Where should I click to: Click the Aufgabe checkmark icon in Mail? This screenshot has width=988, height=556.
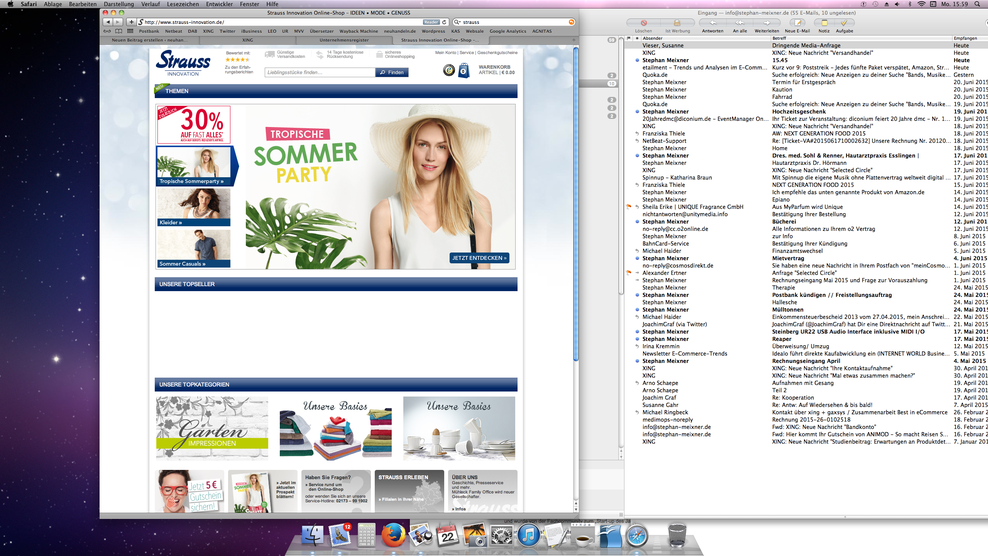pyautogui.click(x=844, y=23)
